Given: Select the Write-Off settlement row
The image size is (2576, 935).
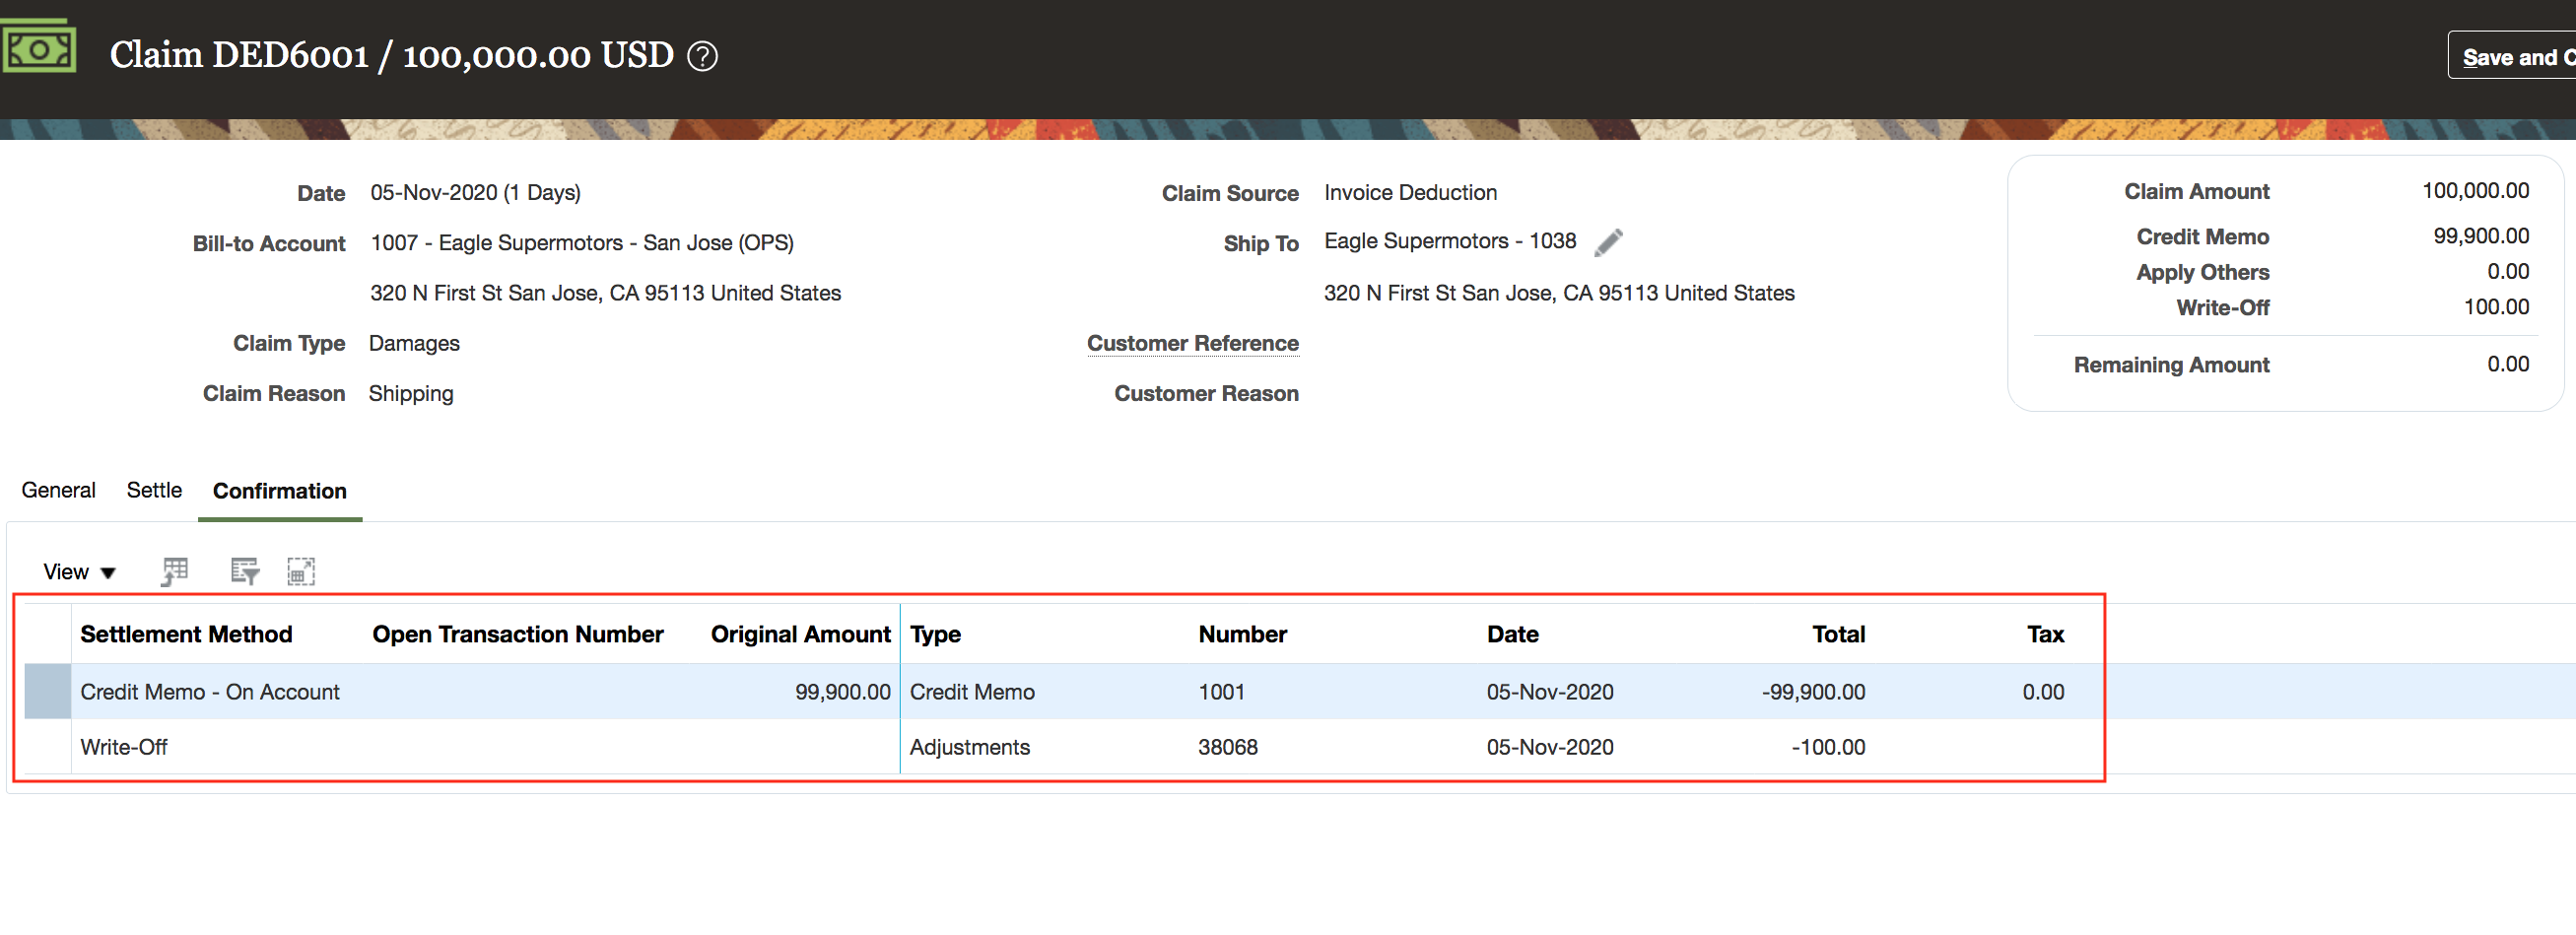Looking at the screenshot, I should click(124, 747).
